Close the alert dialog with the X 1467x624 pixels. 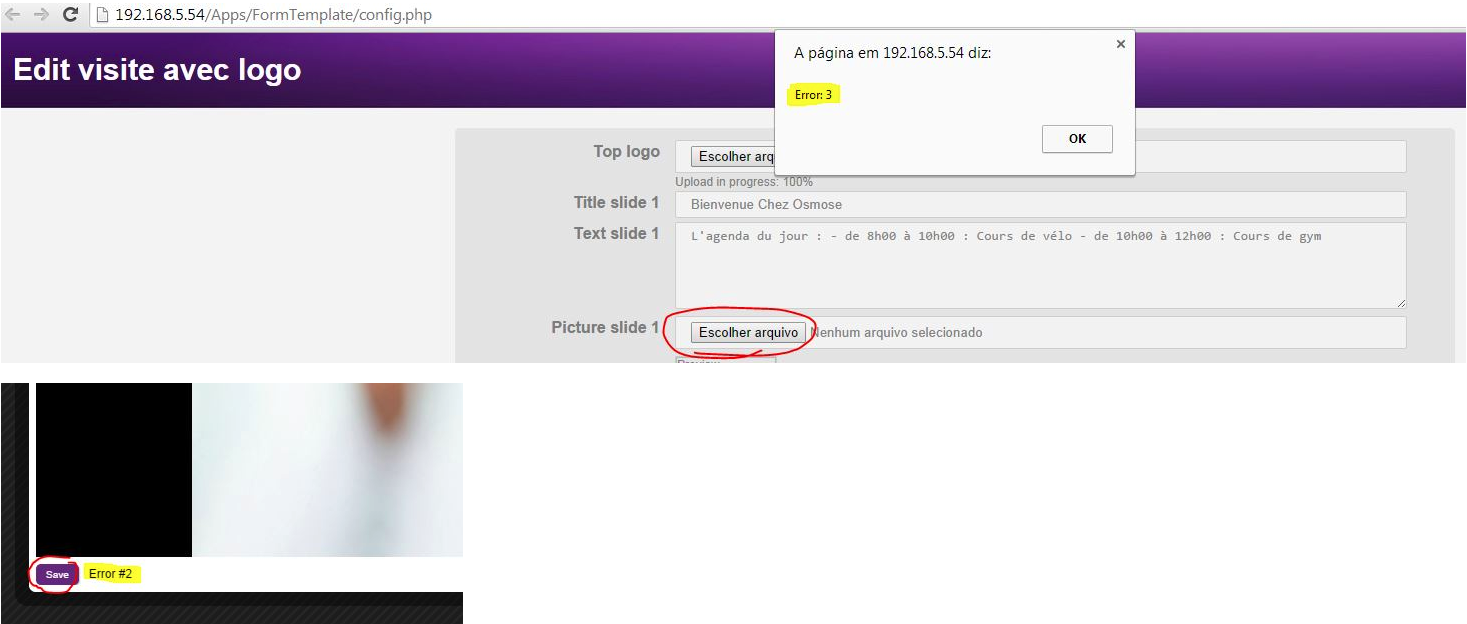click(1120, 44)
